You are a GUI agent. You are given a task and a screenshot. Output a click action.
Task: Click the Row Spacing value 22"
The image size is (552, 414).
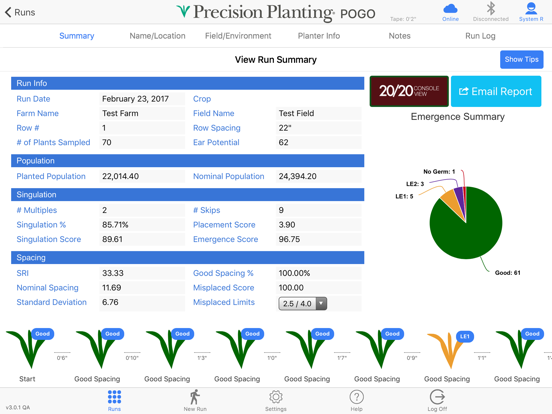click(x=319, y=128)
